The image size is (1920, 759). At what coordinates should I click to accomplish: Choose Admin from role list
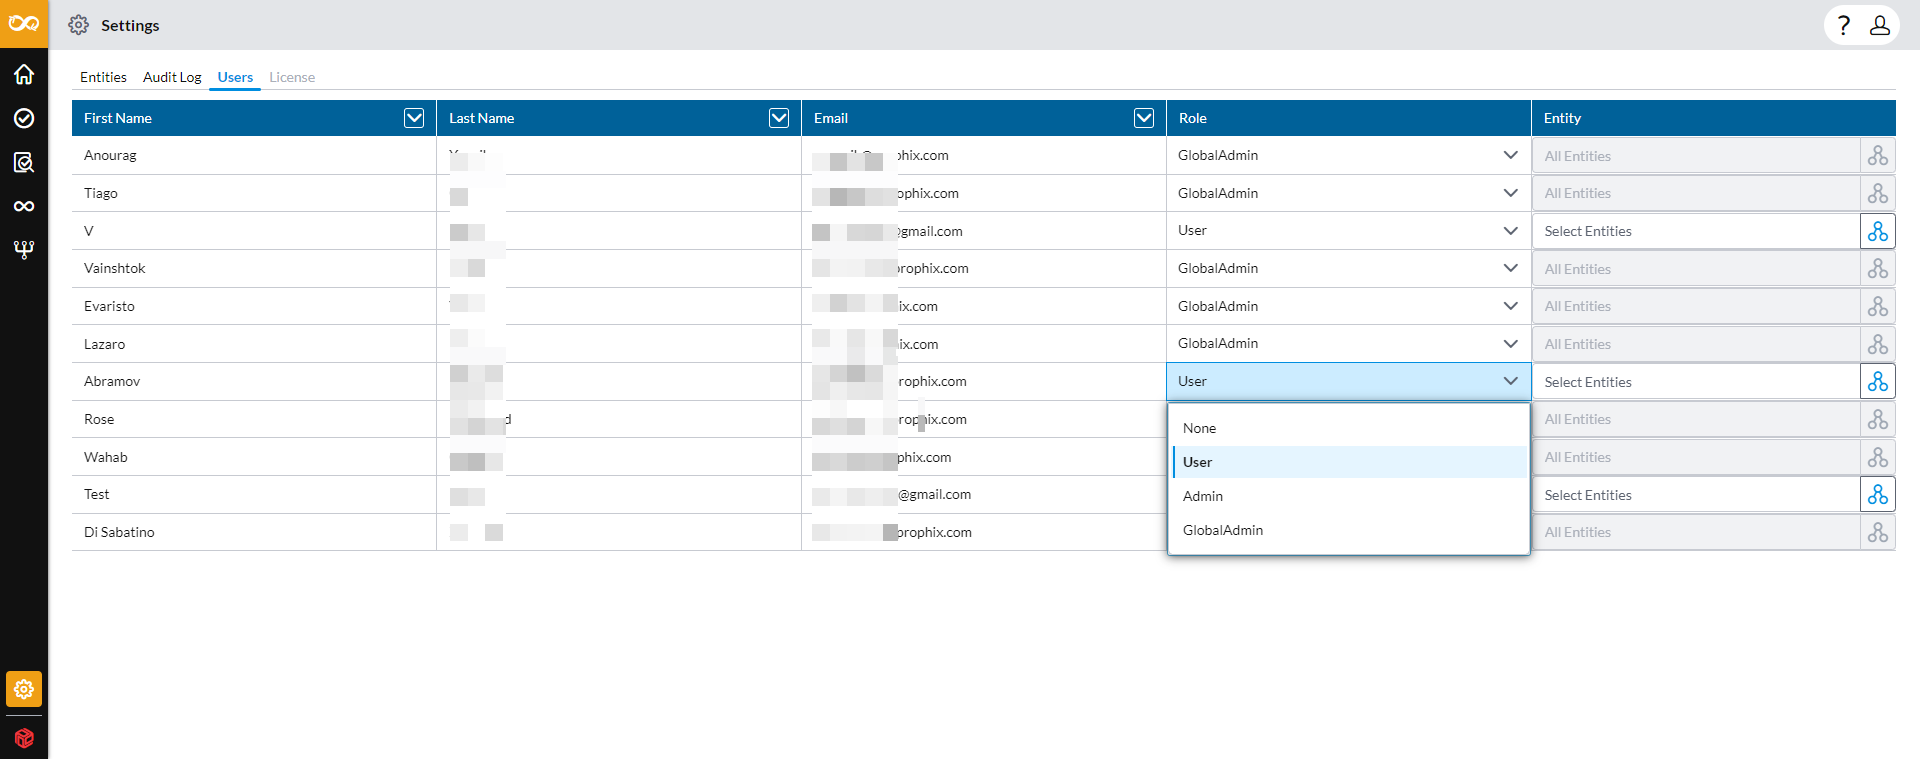[1349, 496]
